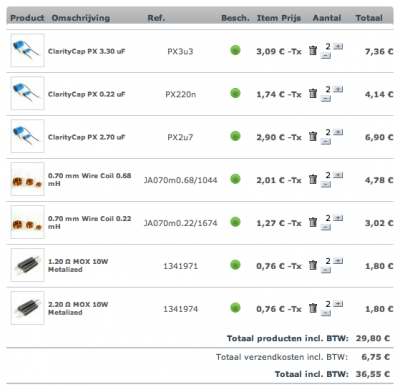Increase quantity of 0.22 mH Wire Coil
The image size is (400, 387).
338,218
